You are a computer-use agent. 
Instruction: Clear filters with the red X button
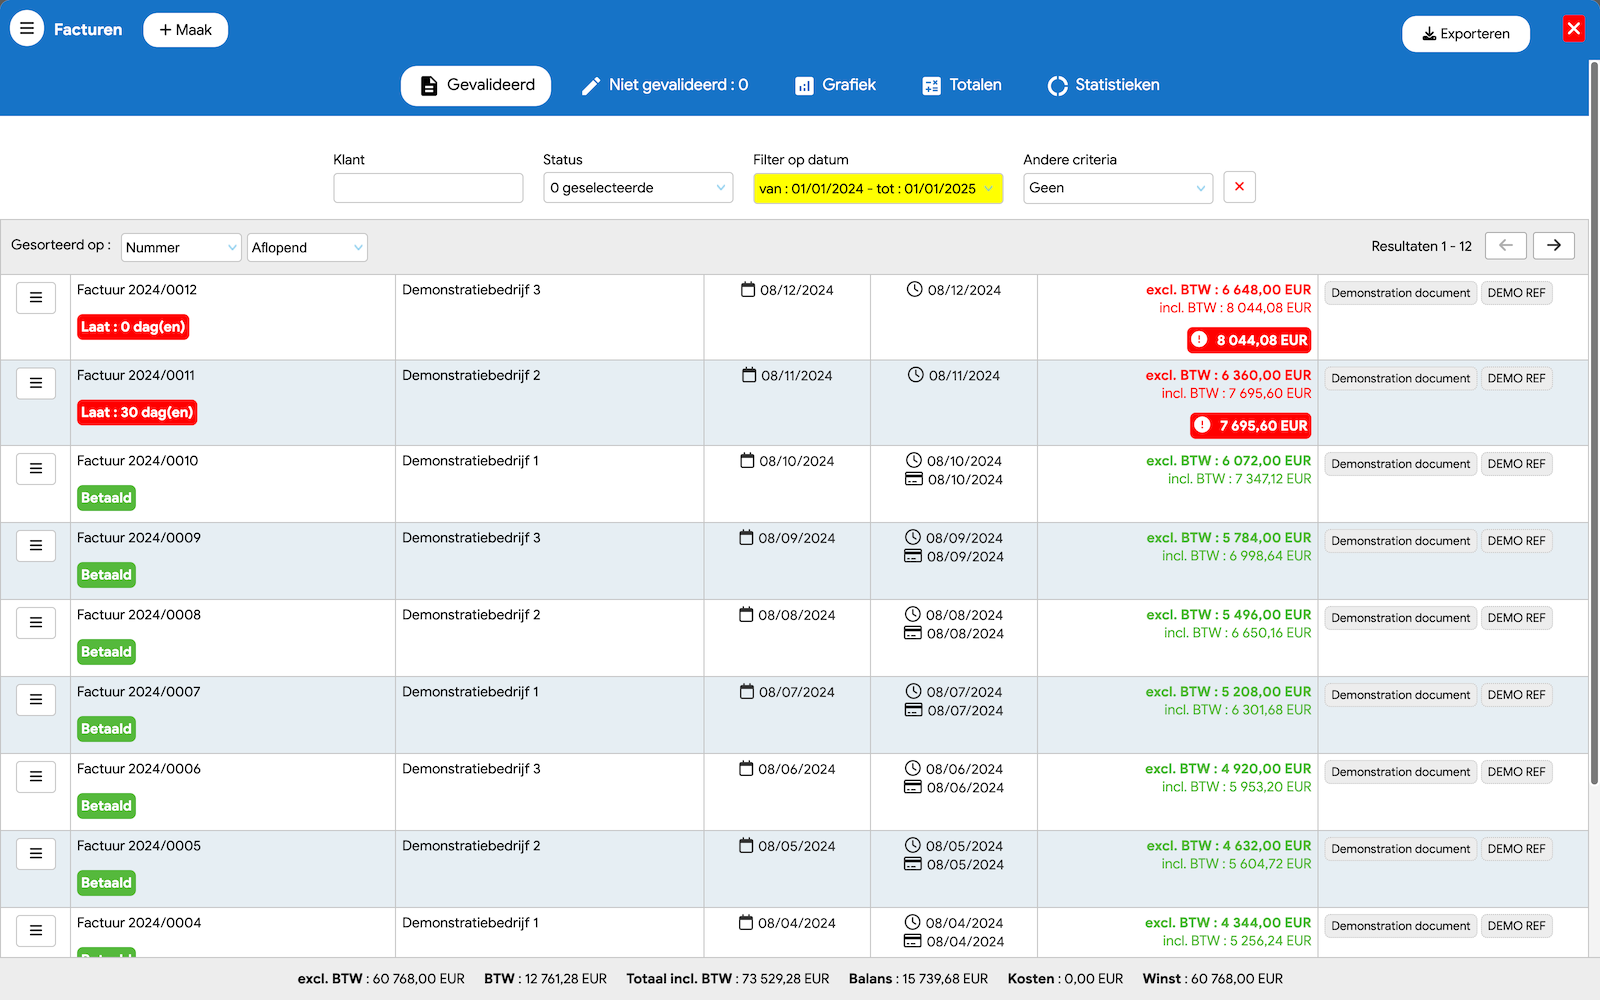coord(1239,187)
